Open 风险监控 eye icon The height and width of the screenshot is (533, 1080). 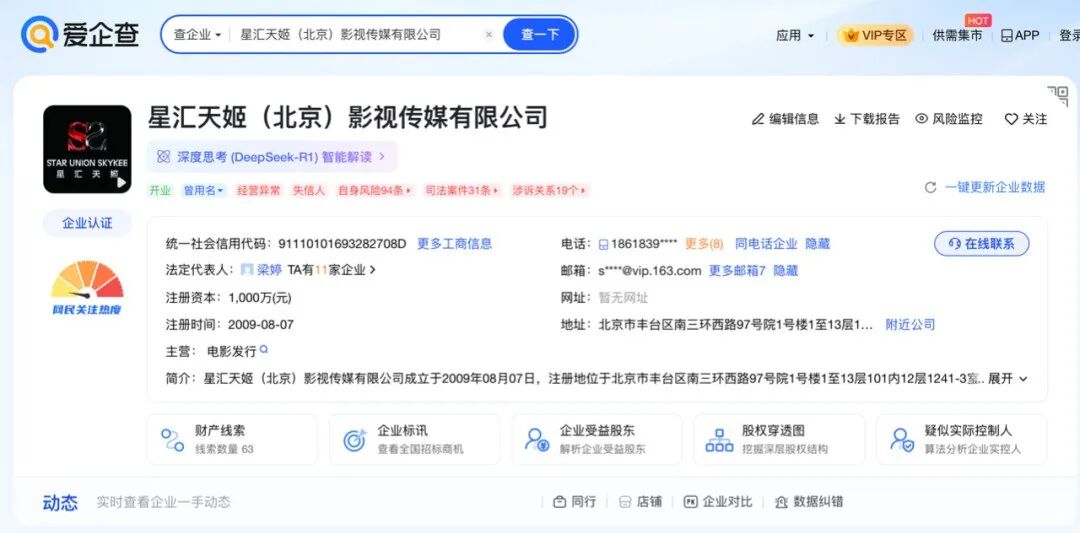(x=921, y=119)
